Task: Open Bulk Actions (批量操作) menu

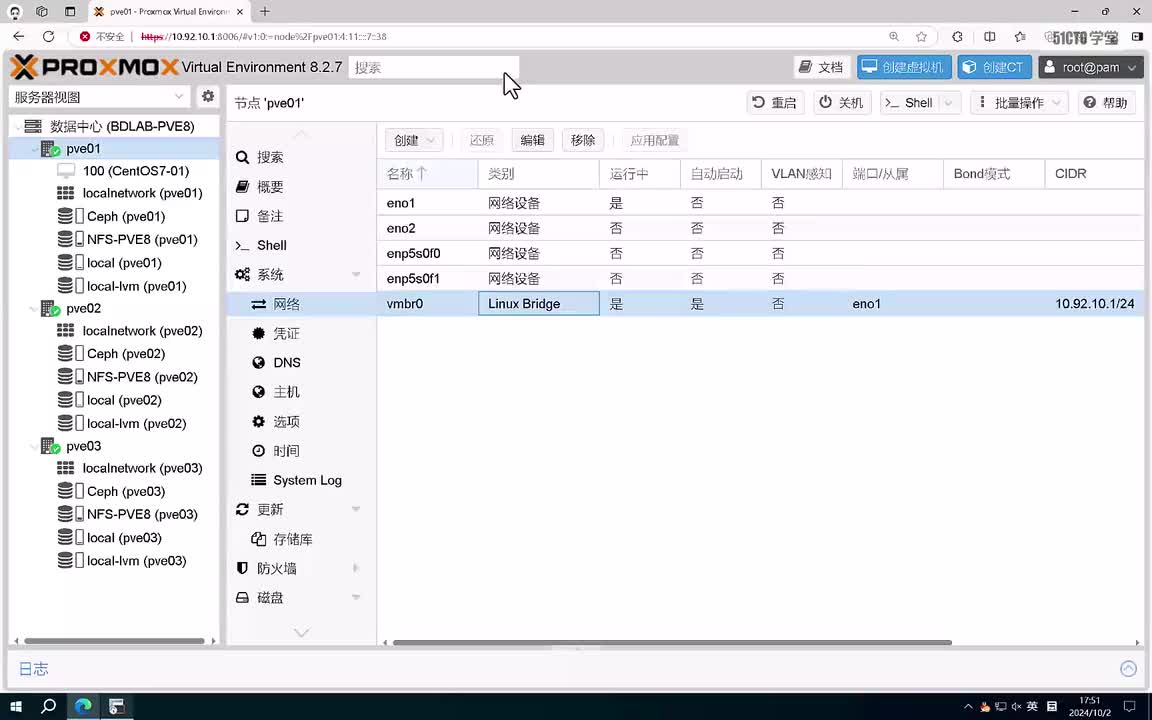Action: coord(1018,103)
